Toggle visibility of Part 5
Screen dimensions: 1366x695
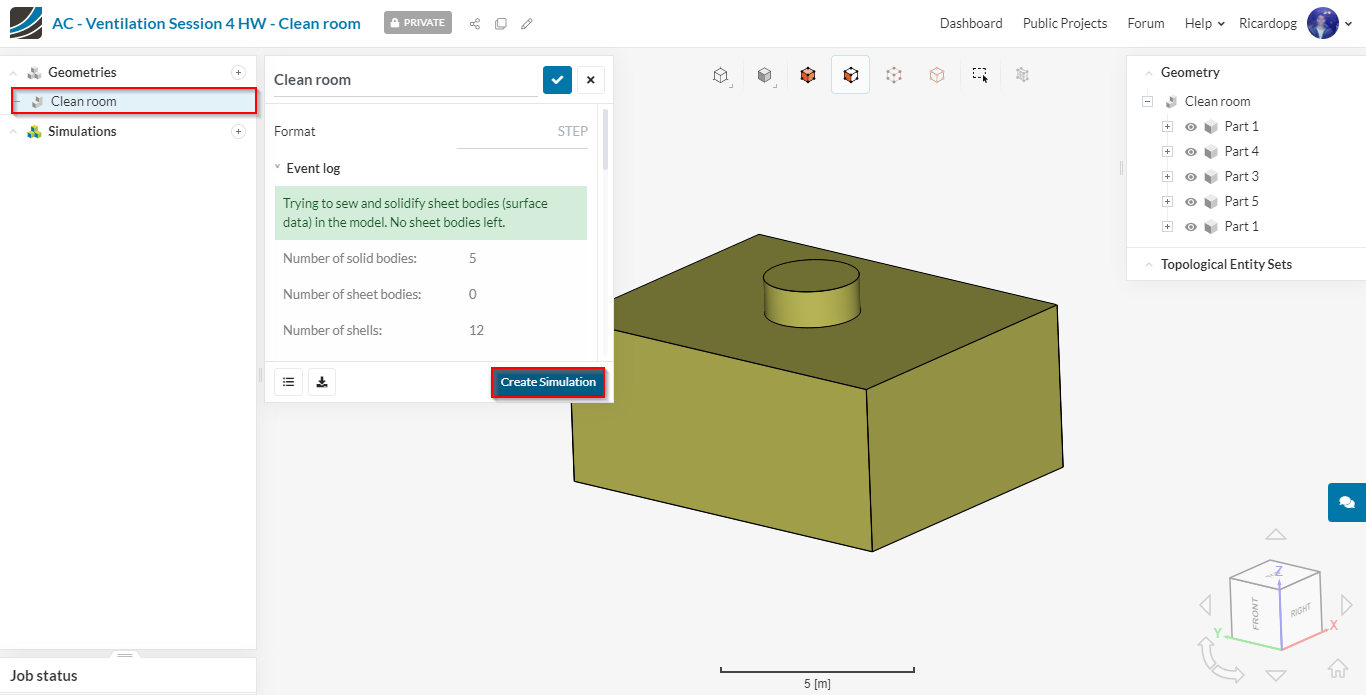[x=1191, y=202]
